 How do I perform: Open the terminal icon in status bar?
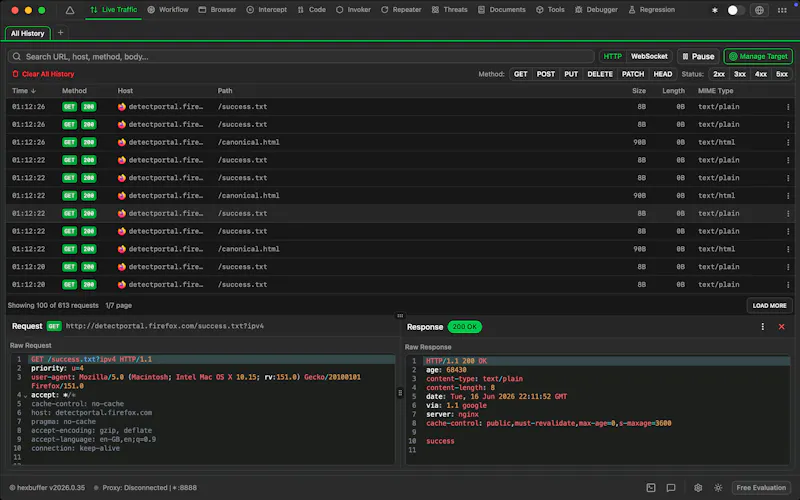pyautogui.click(x=651, y=488)
